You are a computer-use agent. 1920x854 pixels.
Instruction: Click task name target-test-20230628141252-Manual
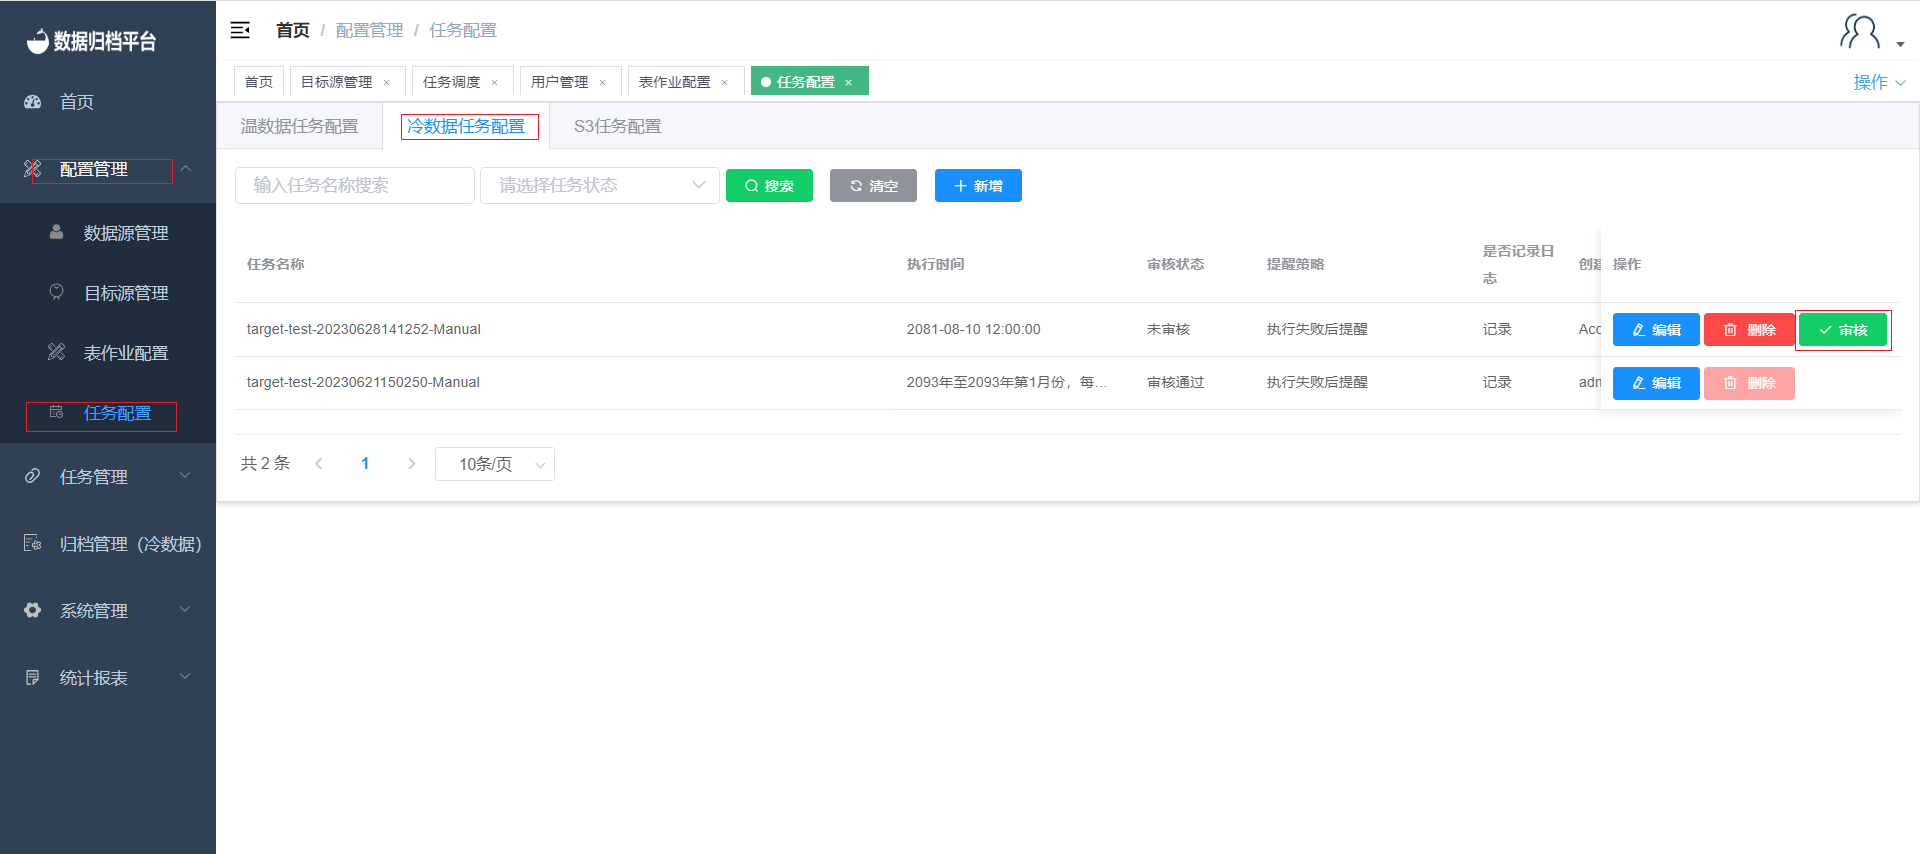click(364, 329)
